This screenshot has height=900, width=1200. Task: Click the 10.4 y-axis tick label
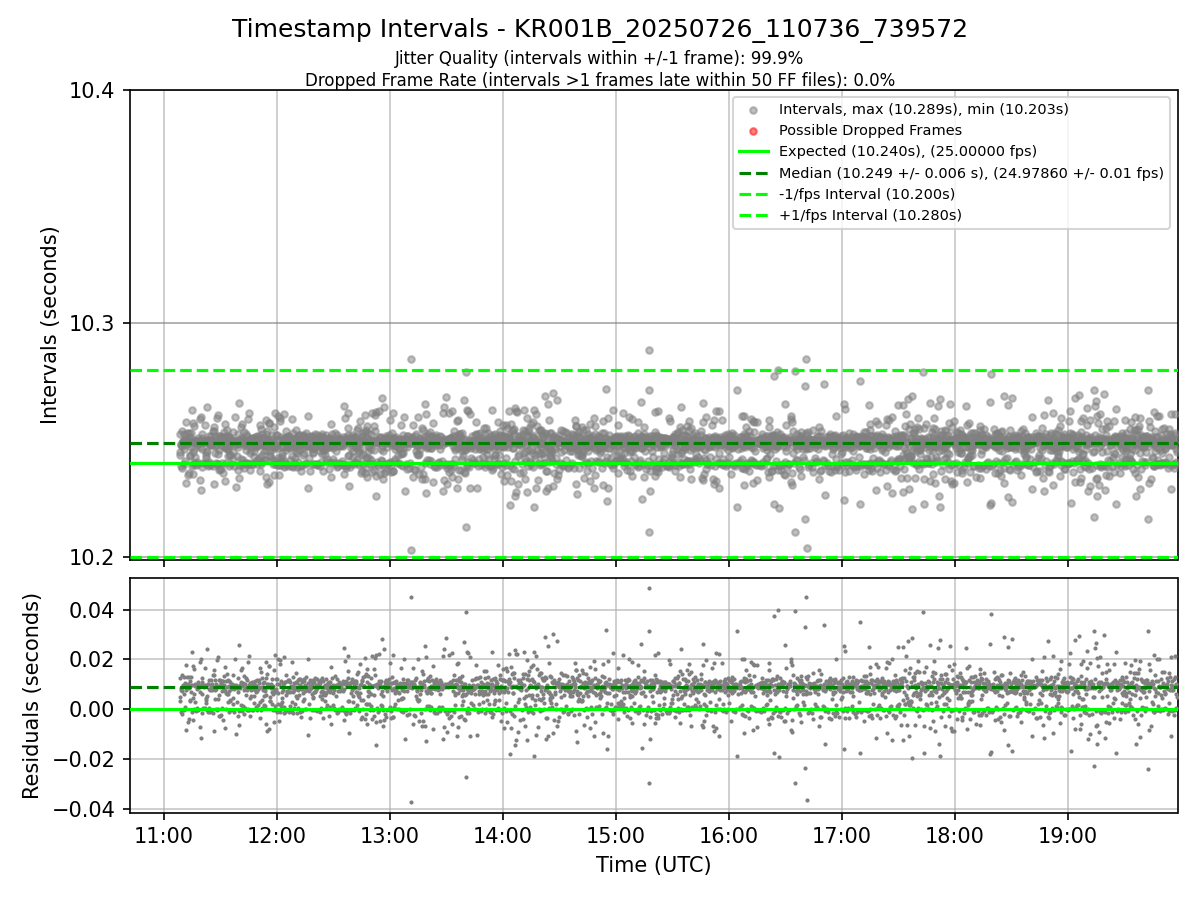93,91
